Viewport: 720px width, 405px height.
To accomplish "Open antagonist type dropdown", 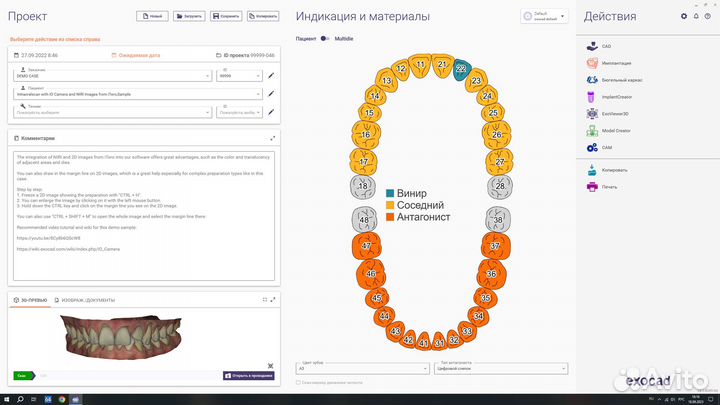I will pyautogui.click(x=501, y=368).
